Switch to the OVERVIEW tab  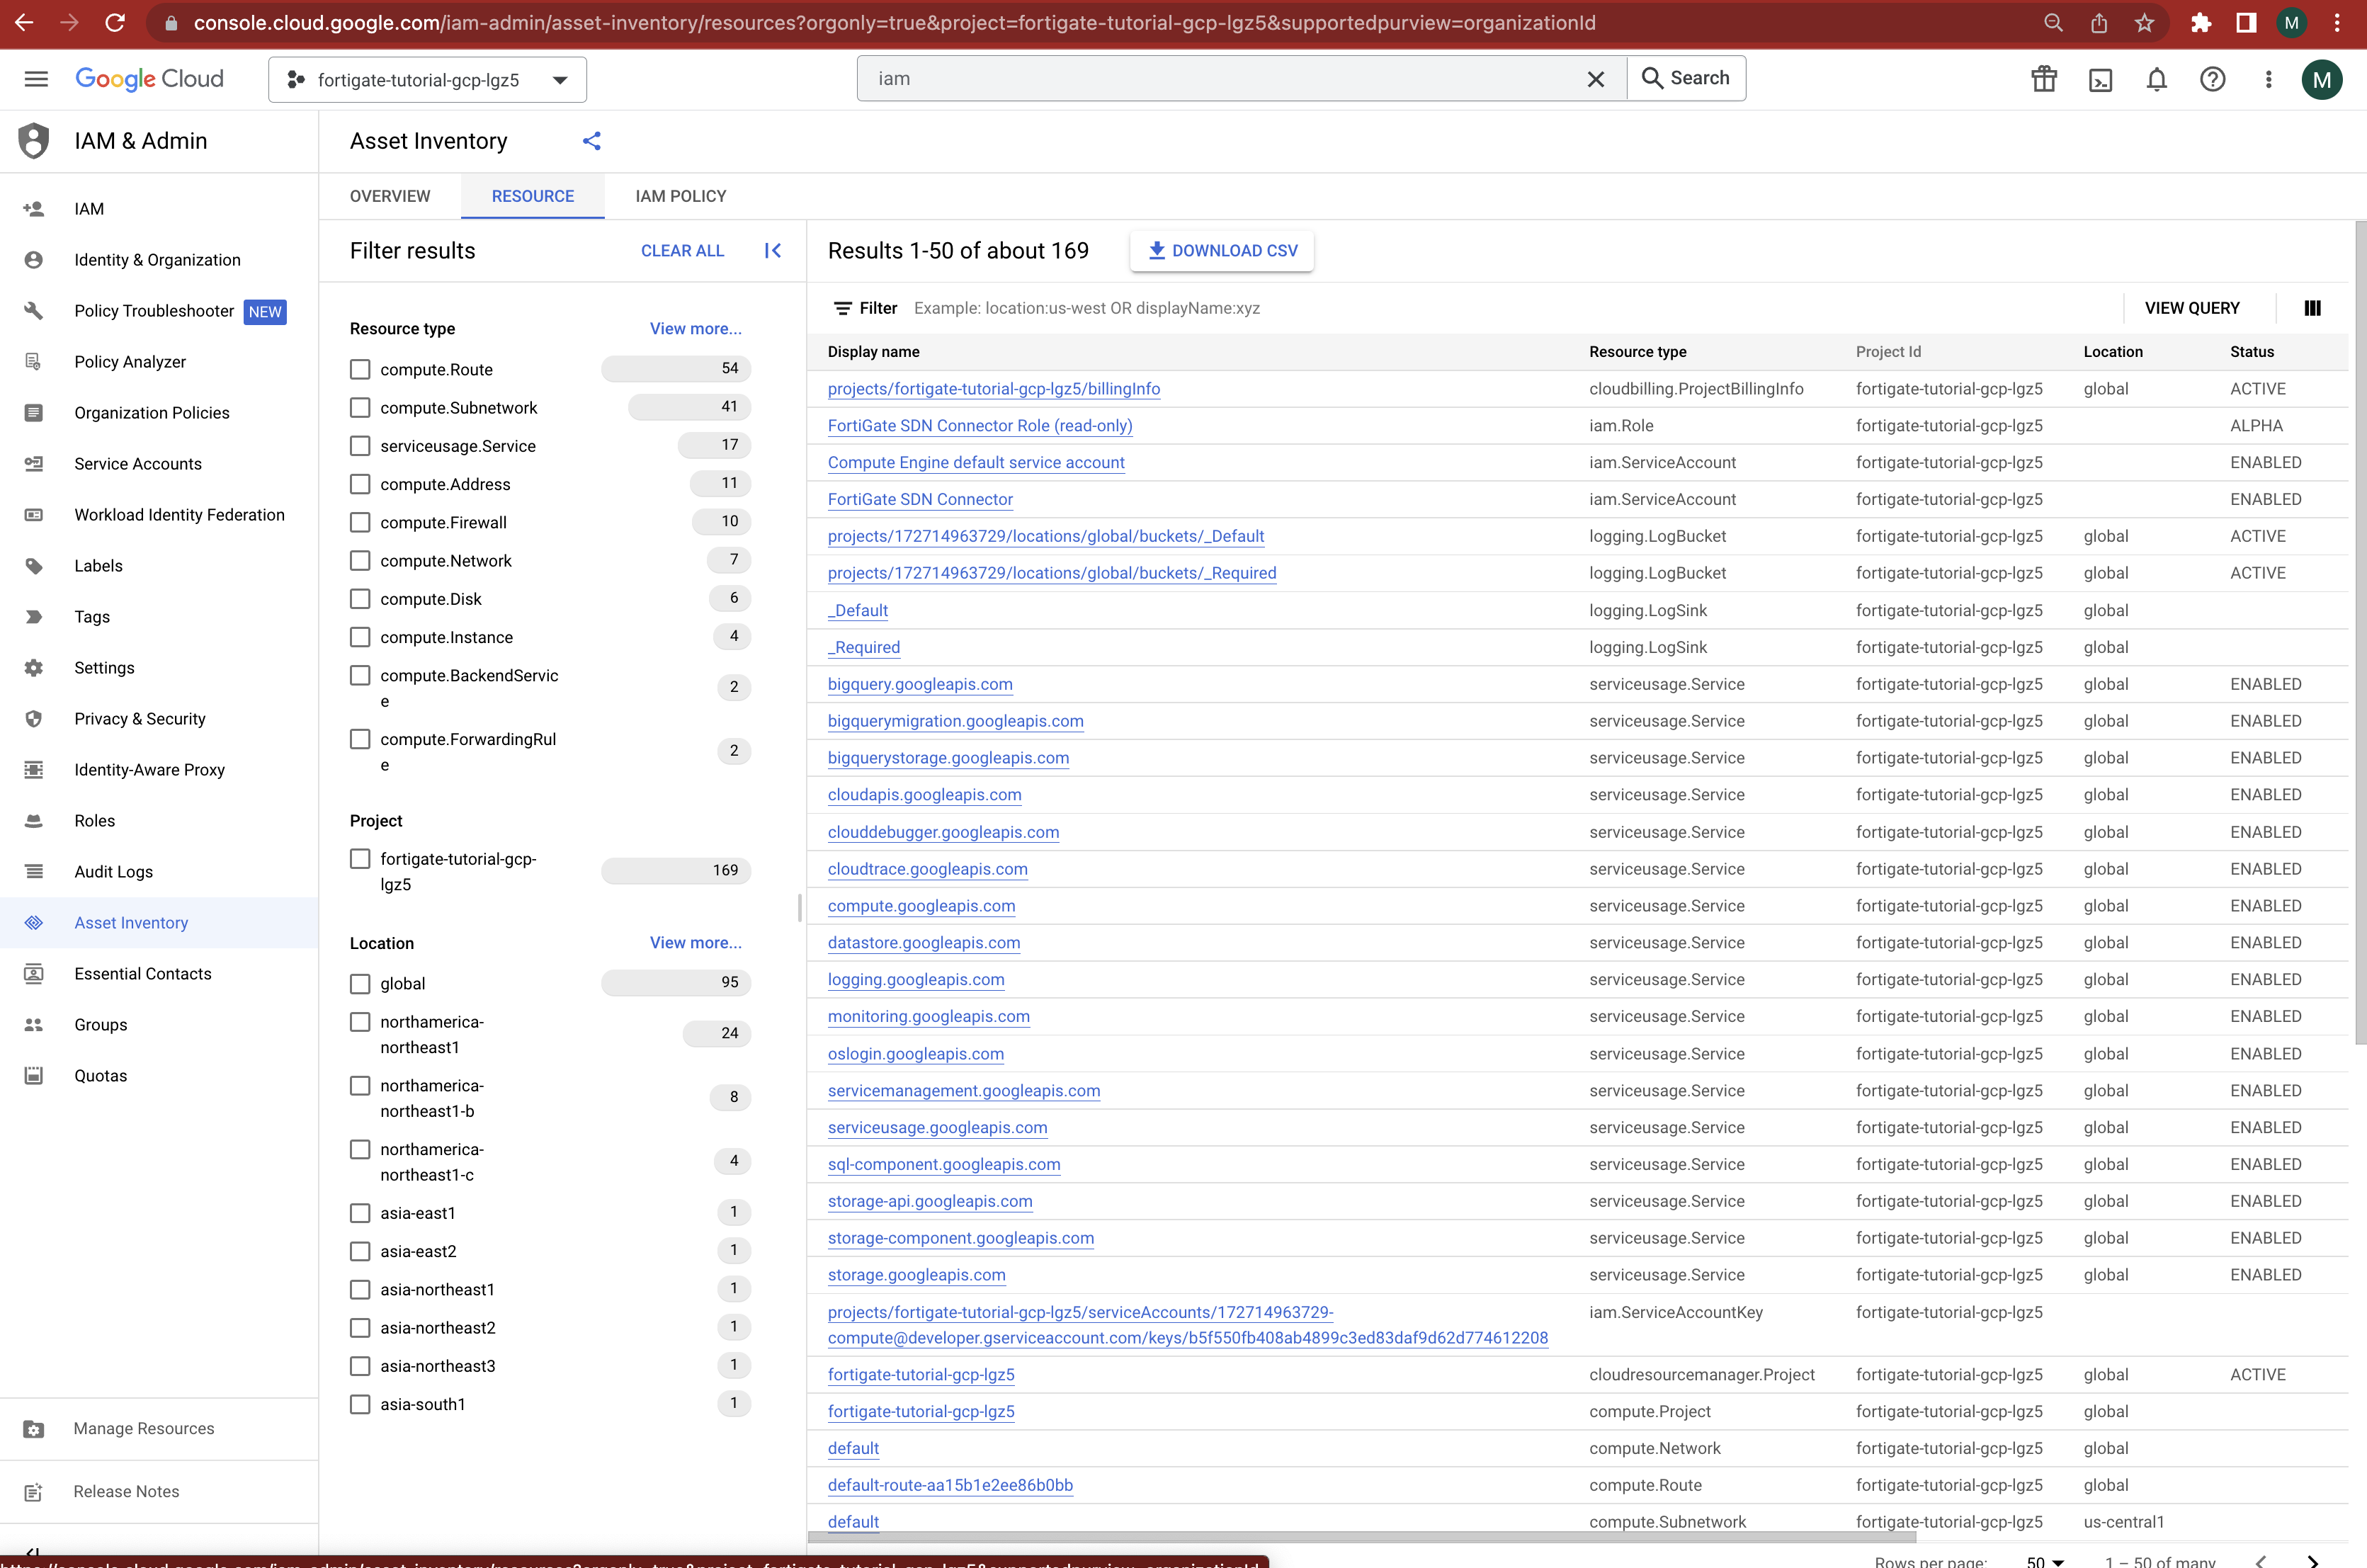coord(390,196)
